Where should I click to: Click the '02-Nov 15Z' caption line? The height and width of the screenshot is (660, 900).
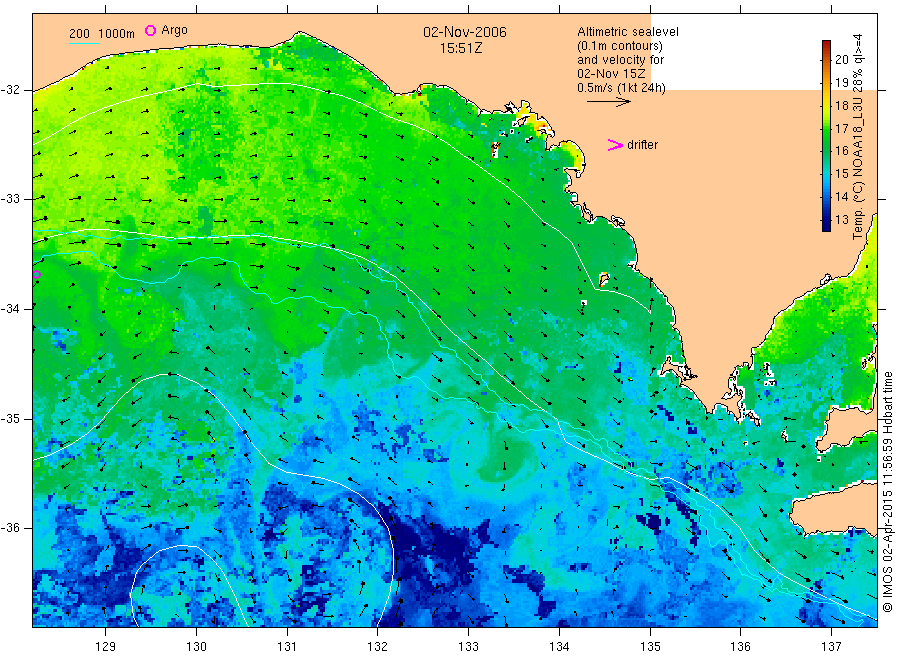click(x=611, y=74)
